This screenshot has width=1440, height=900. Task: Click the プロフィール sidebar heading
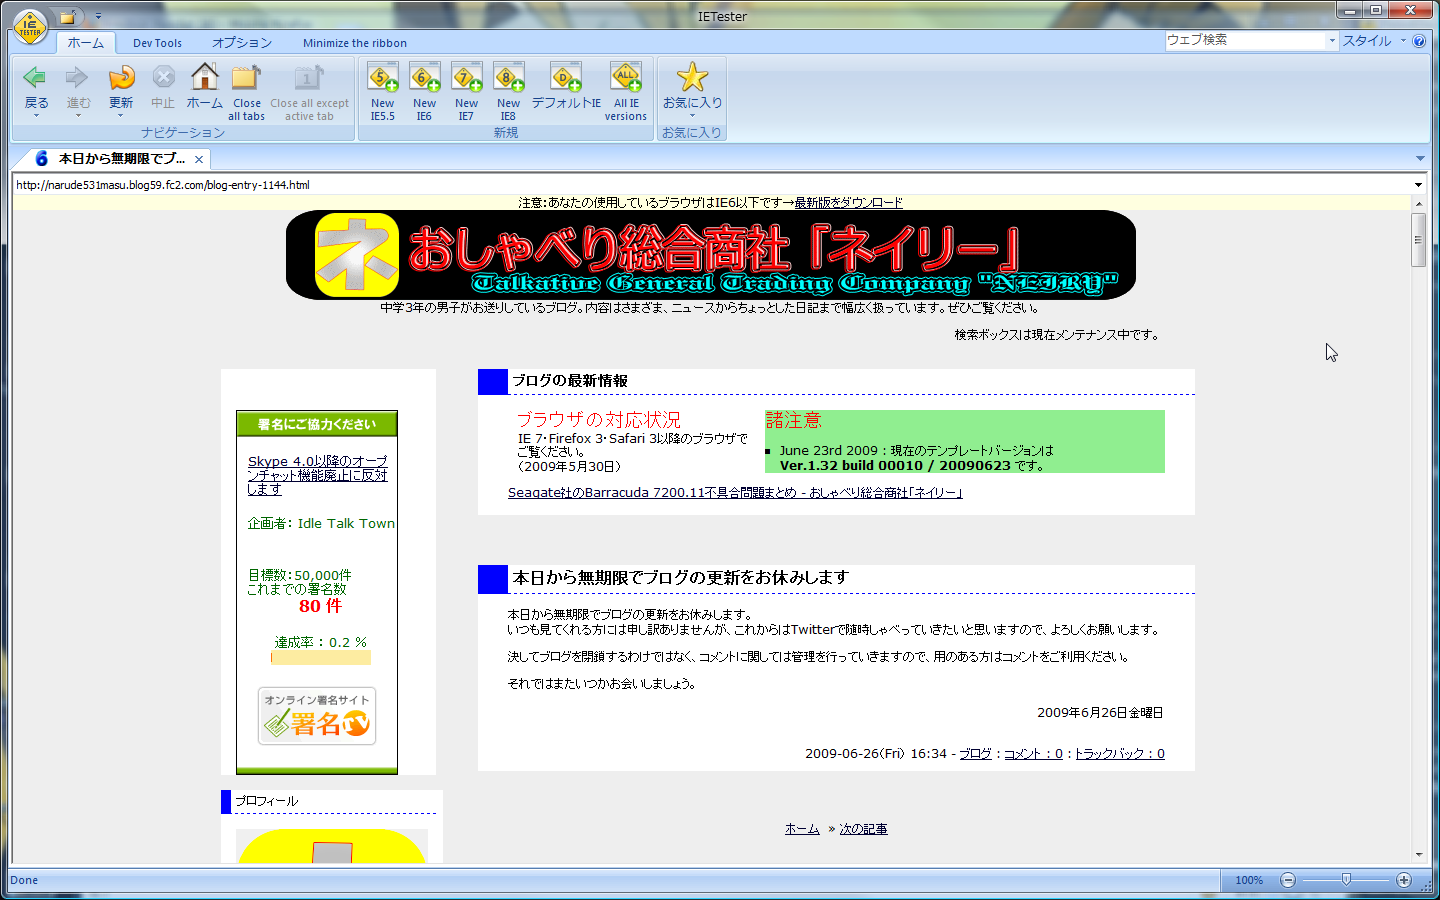[x=266, y=801]
